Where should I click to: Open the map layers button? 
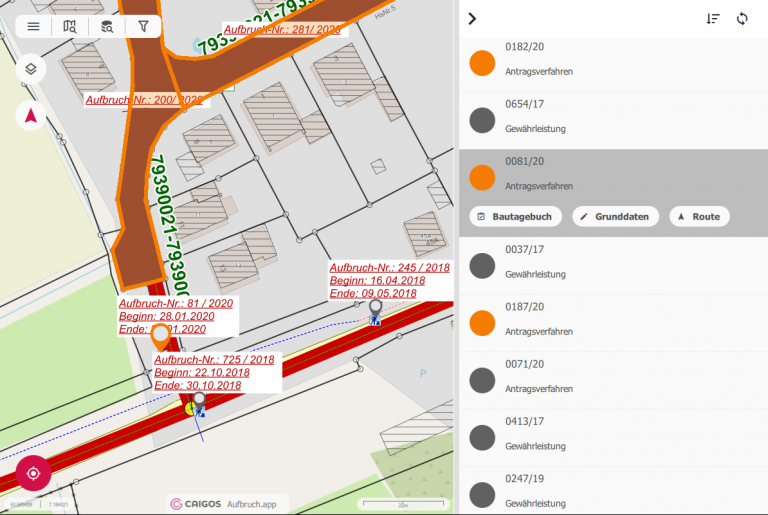pos(31,69)
